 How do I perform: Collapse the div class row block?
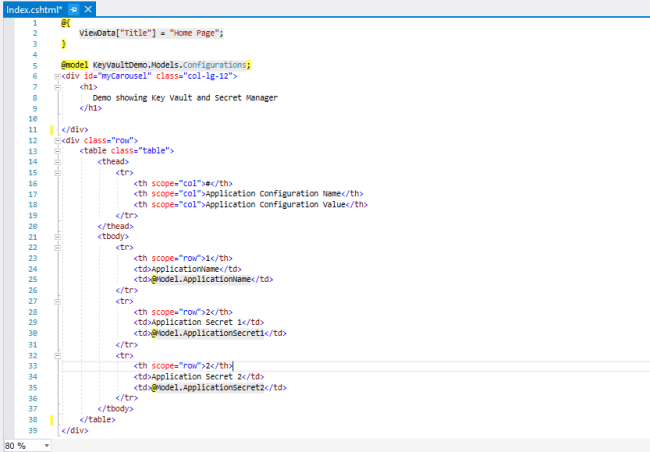coord(58,141)
